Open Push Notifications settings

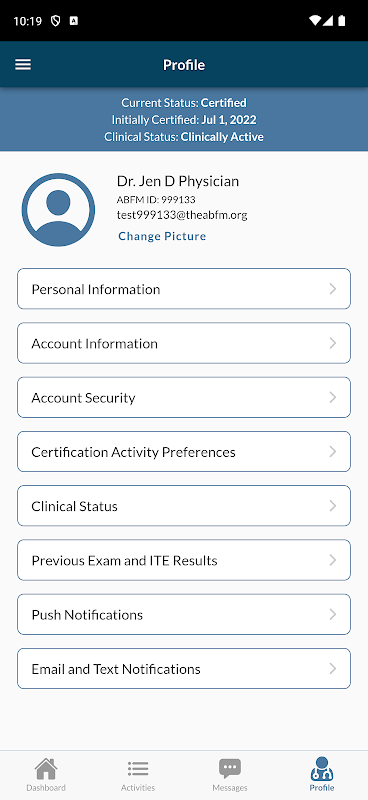(x=184, y=614)
